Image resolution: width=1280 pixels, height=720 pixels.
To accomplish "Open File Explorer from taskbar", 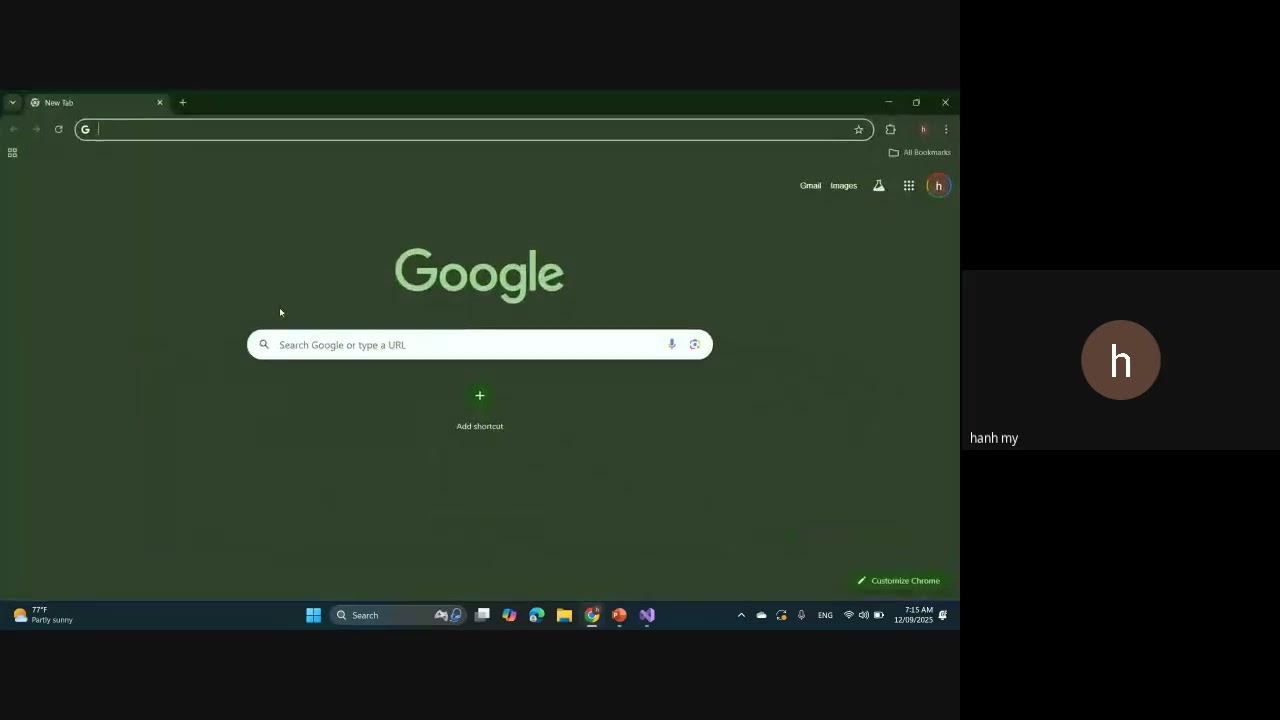I will pos(564,615).
